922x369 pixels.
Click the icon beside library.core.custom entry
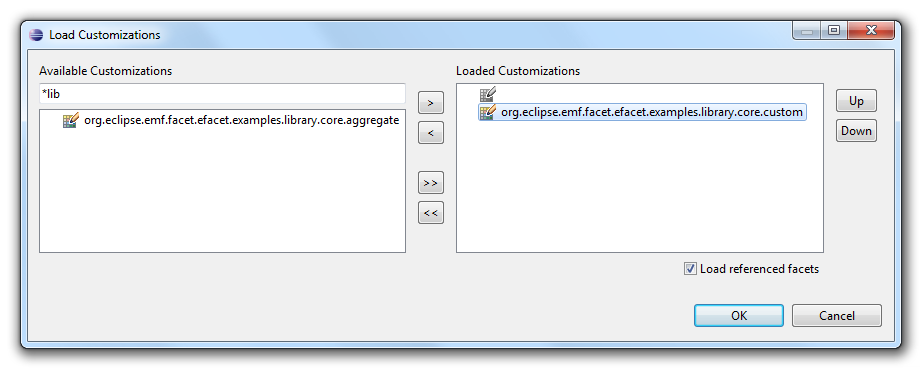tap(488, 112)
